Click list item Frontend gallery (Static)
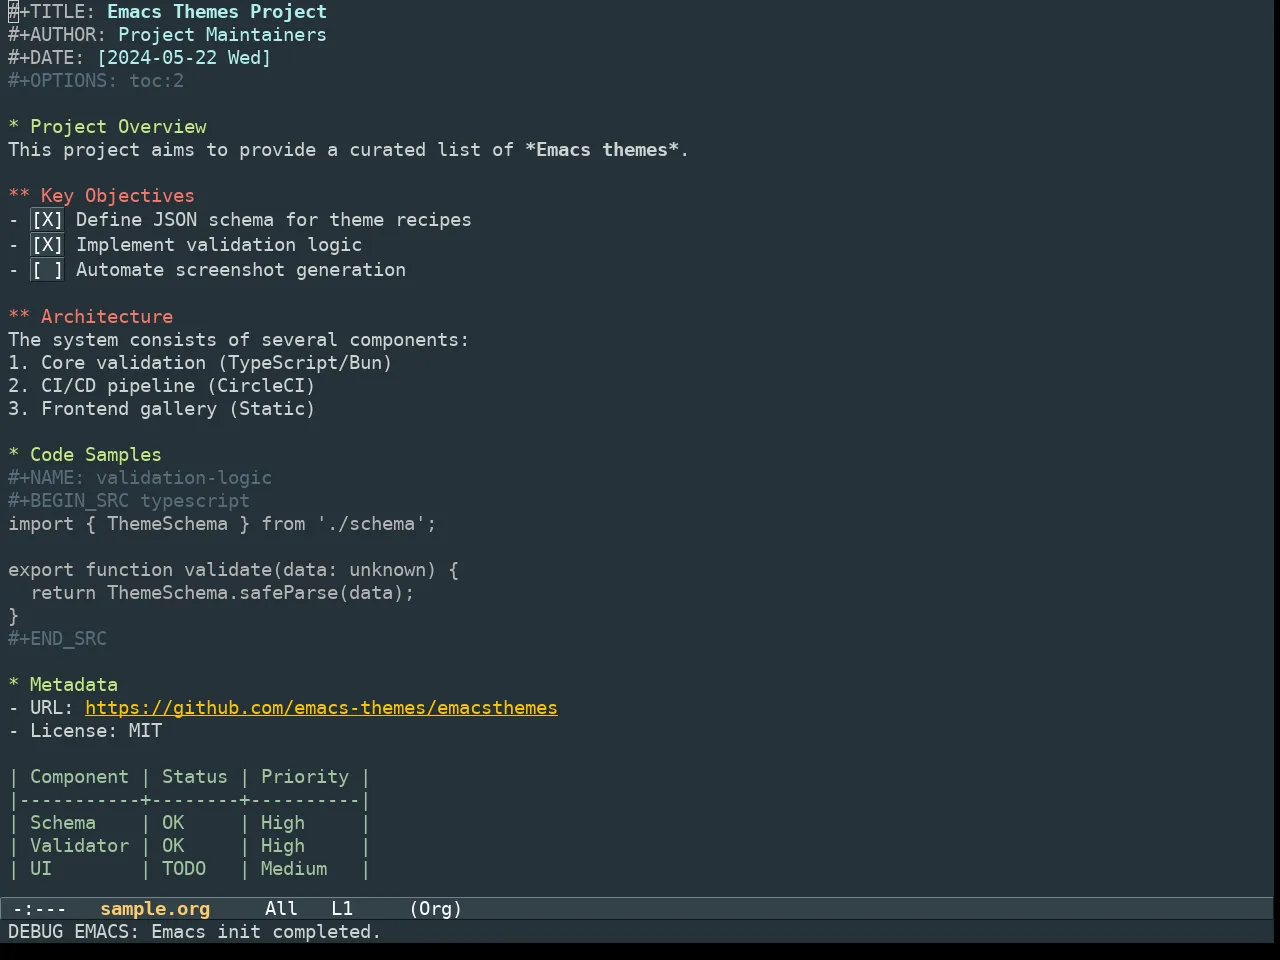Screen dimensions: 1280x960 [x=162, y=409]
